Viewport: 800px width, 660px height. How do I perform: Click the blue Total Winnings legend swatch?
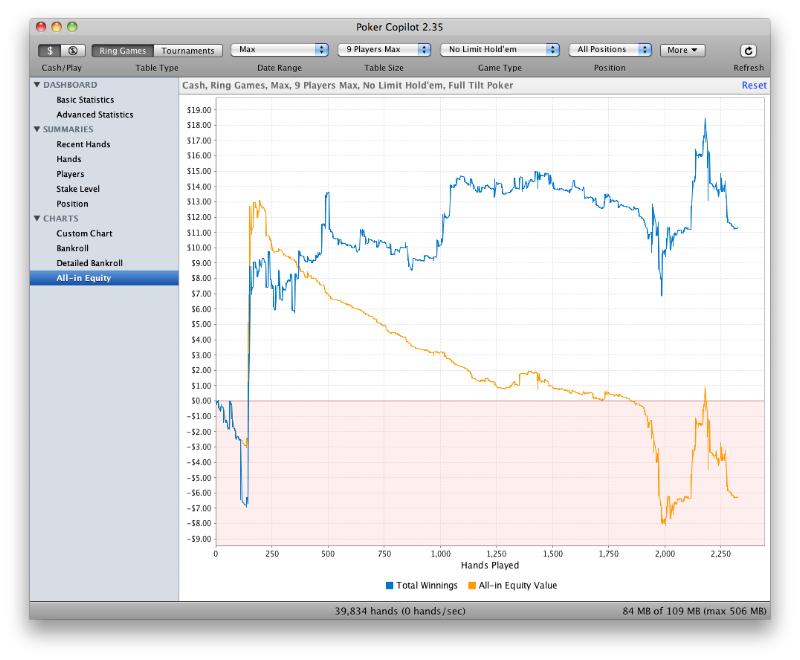coord(390,586)
